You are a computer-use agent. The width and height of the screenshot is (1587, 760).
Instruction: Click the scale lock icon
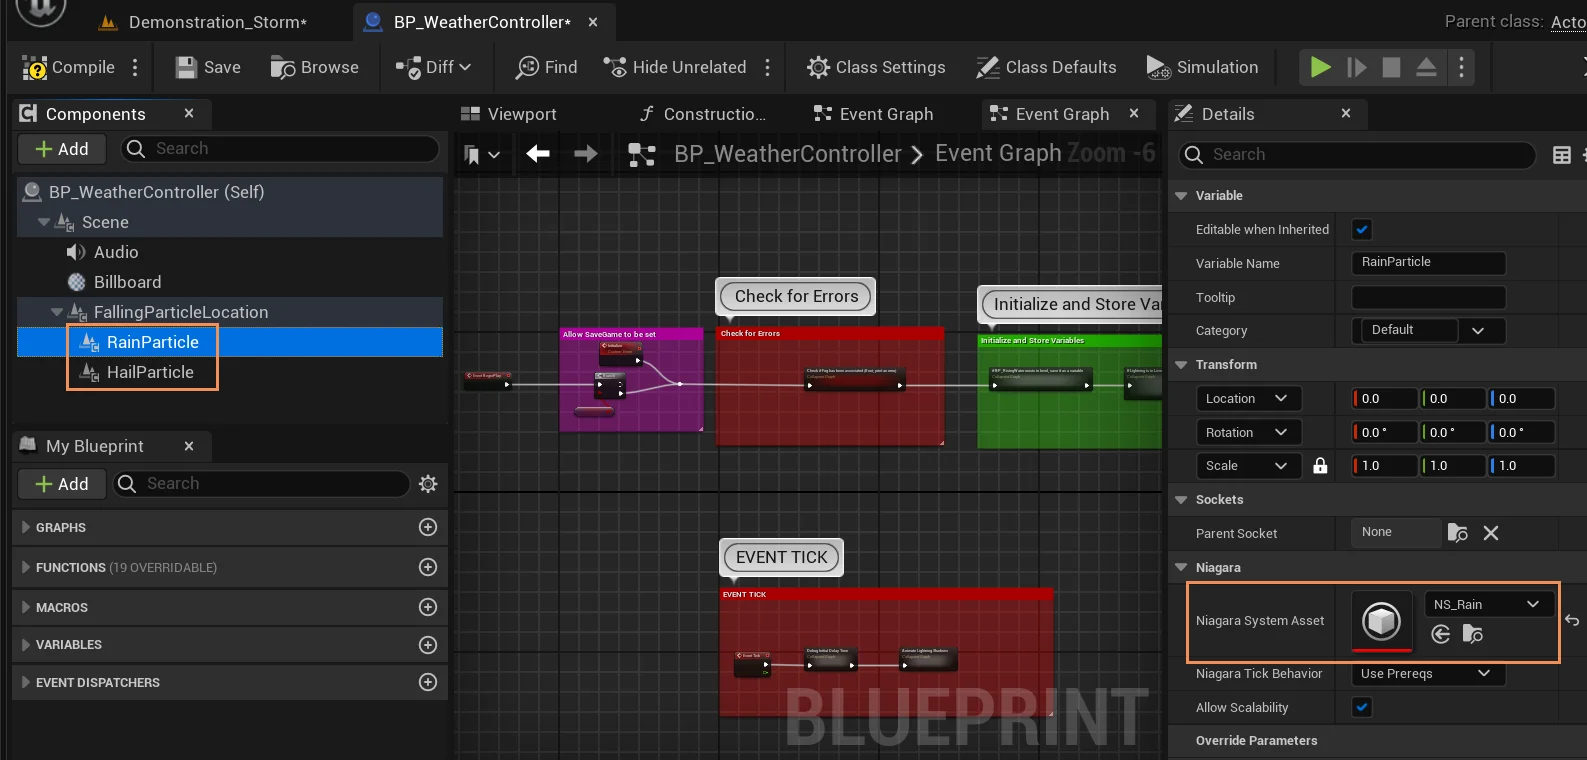pos(1320,466)
